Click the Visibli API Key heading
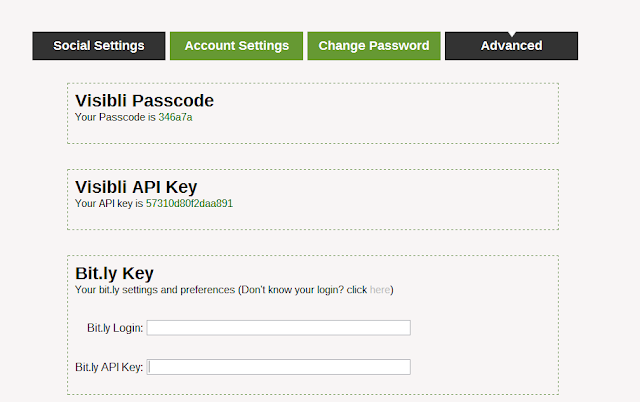Image resolution: width=640 pixels, height=402 pixels. click(x=136, y=187)
